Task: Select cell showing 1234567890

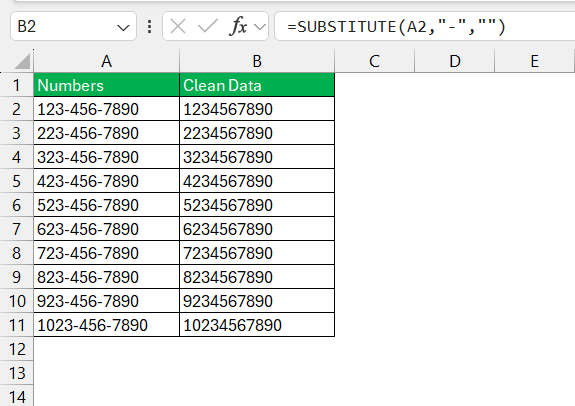Action: pyautogui.click(x=257, y=109)
